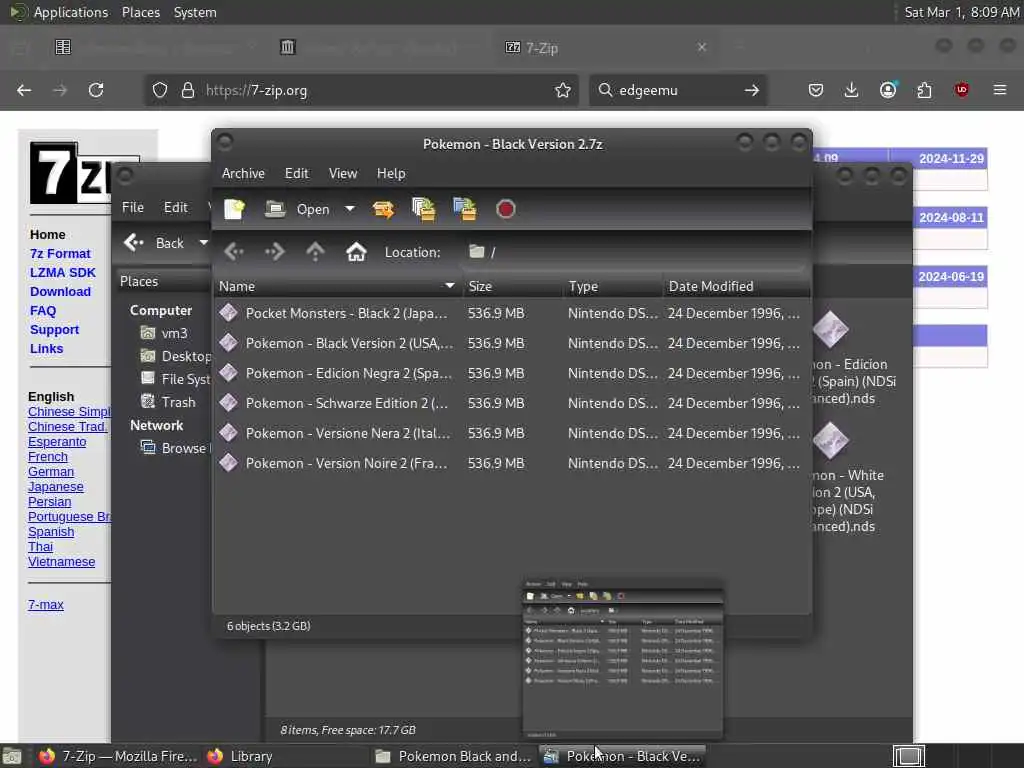The height and width of the screenshot is (768, 1024).
Task: Sort by the Name column header
Action: 338,286
